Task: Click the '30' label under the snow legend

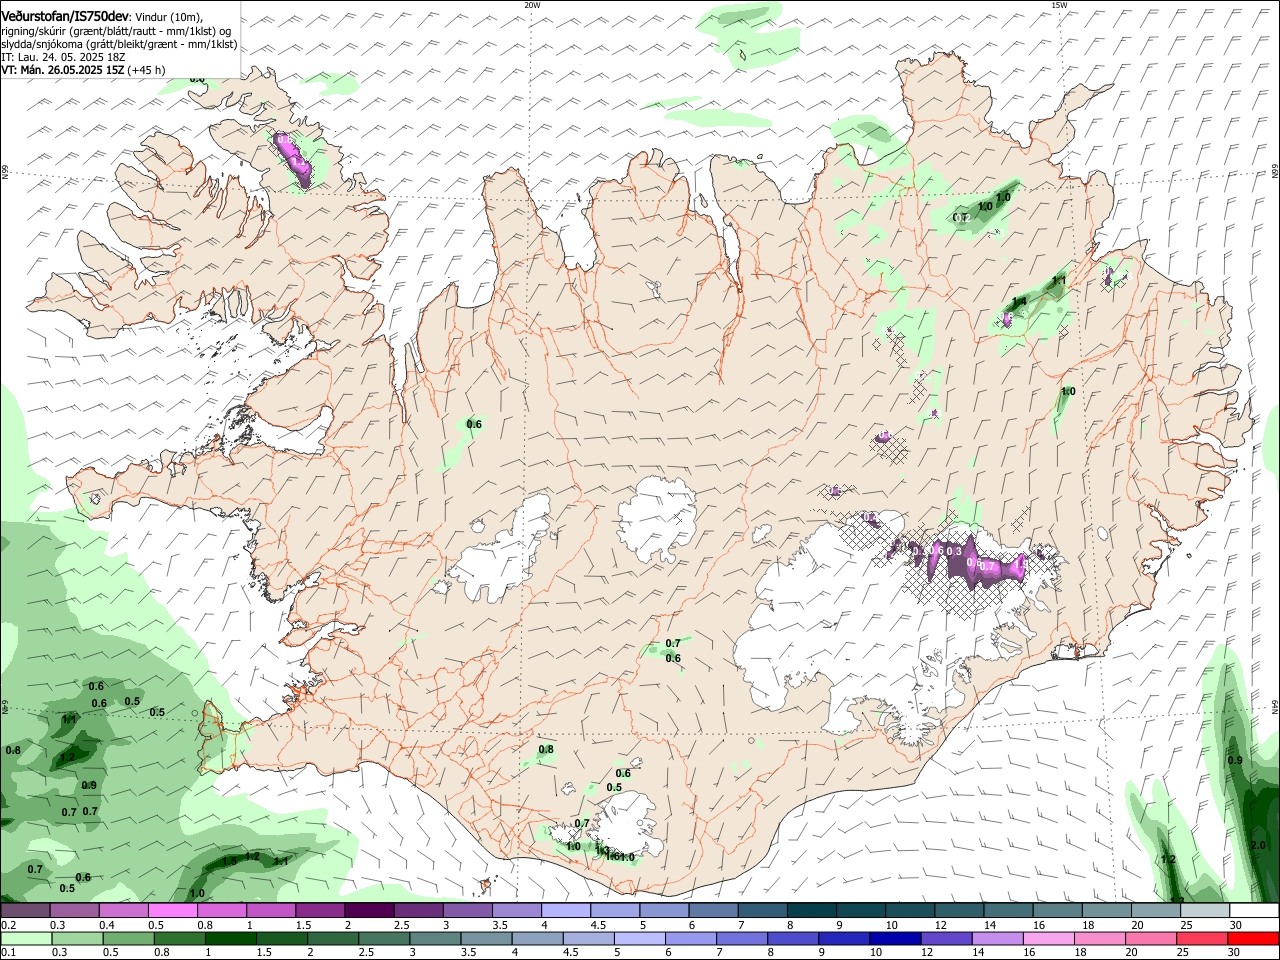Action: [x=1235, y=925]
